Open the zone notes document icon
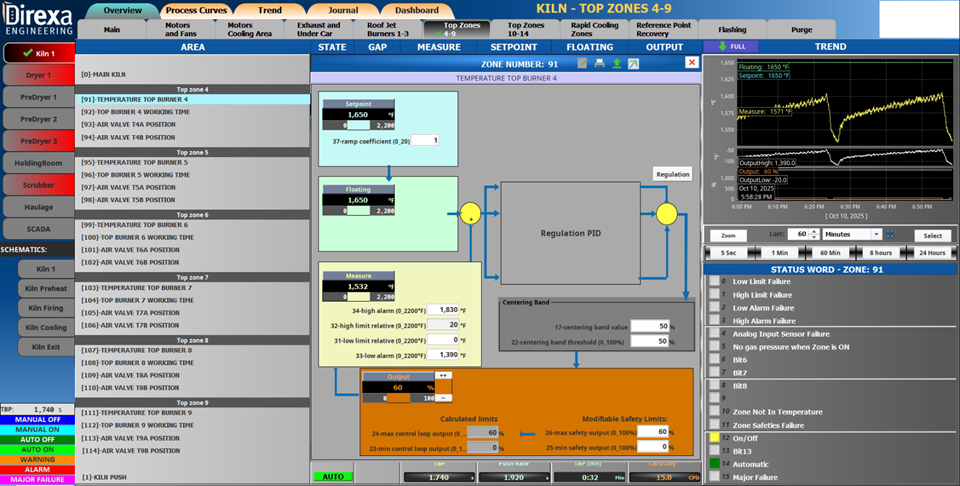 coord(582,63)
